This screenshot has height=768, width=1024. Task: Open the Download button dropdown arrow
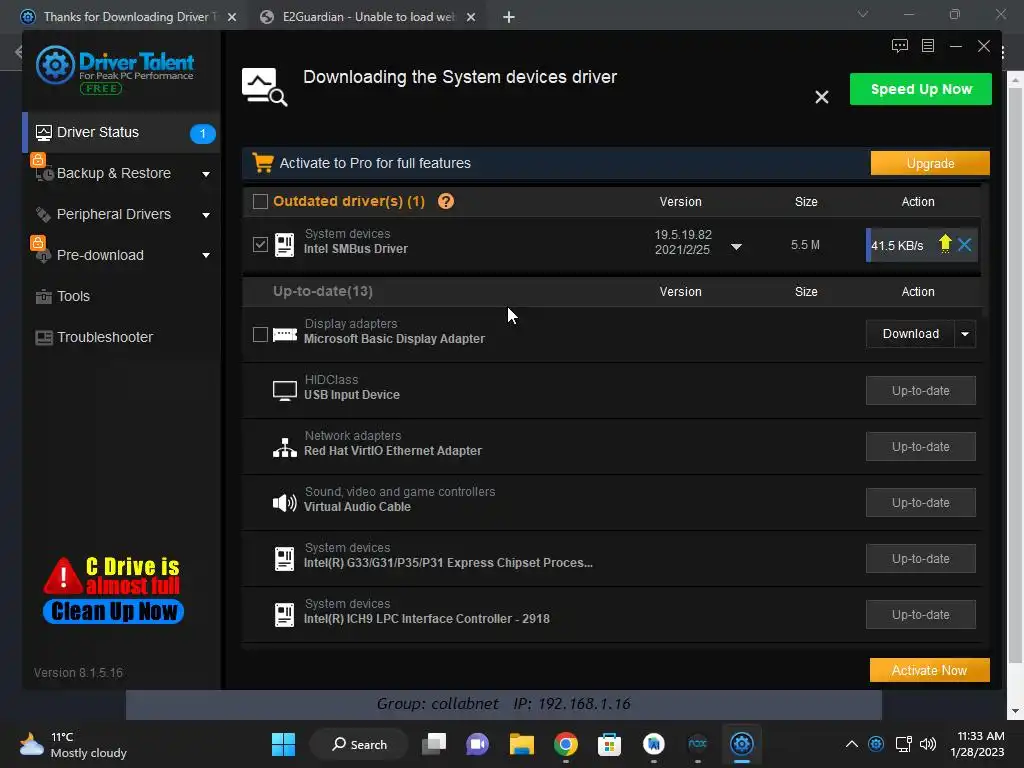pos(965,334)
